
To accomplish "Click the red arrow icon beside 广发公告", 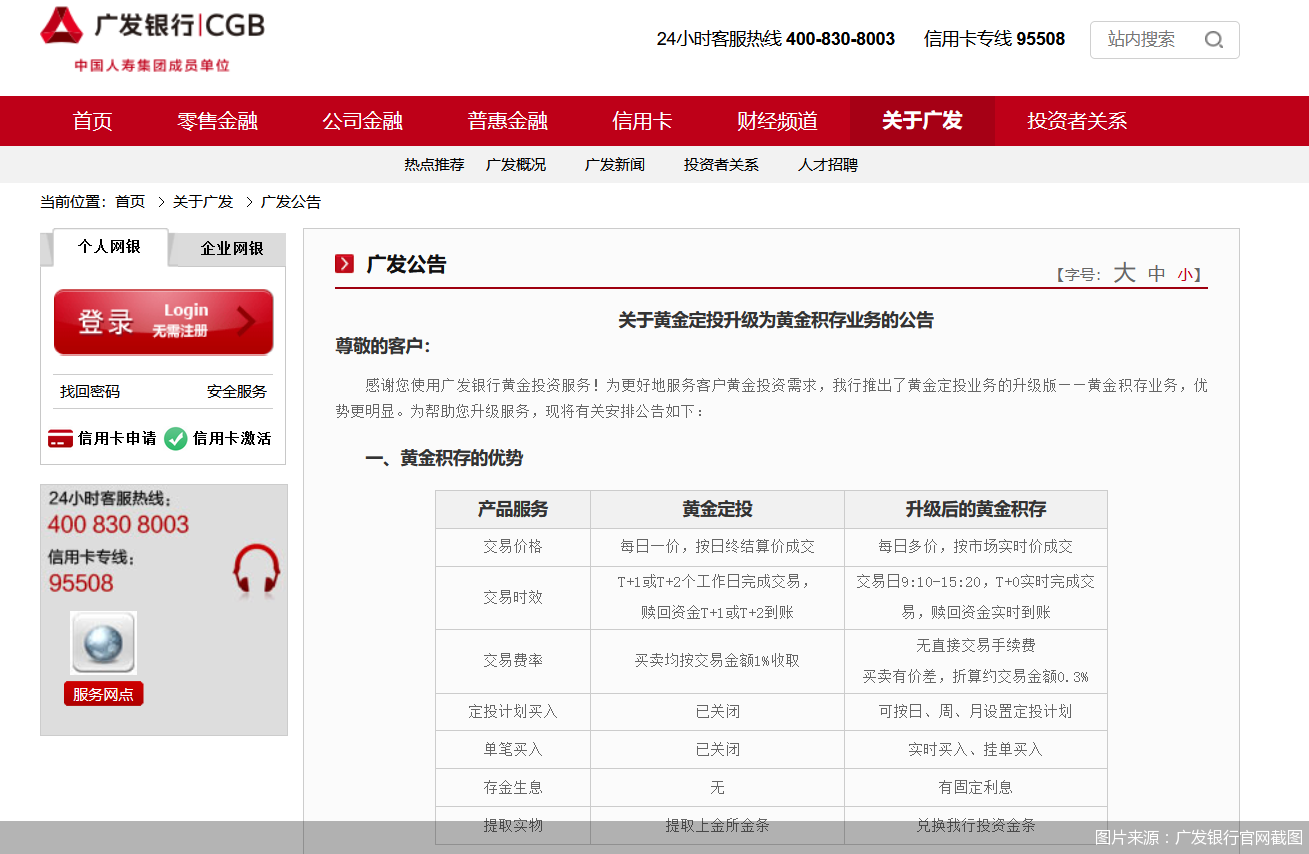I will [345, 264].
